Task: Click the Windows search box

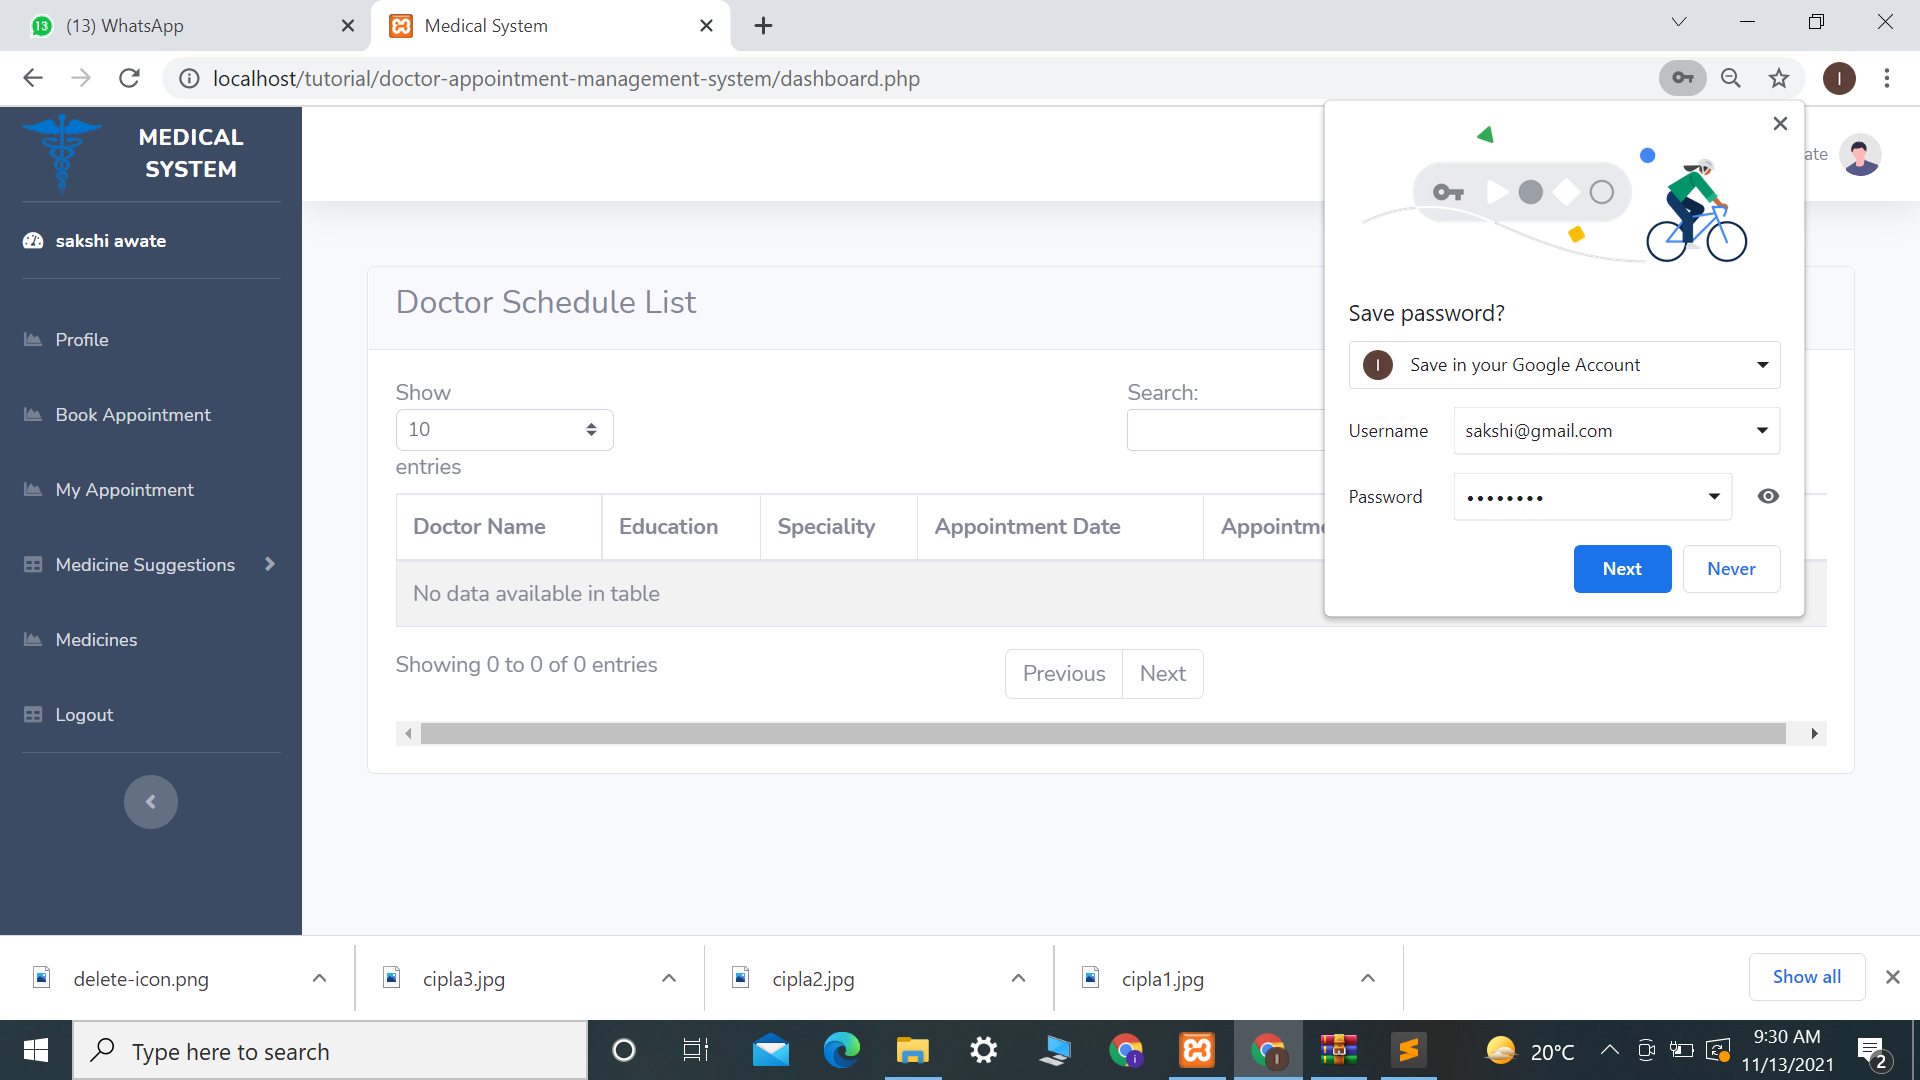Action: click(330, 1051)
